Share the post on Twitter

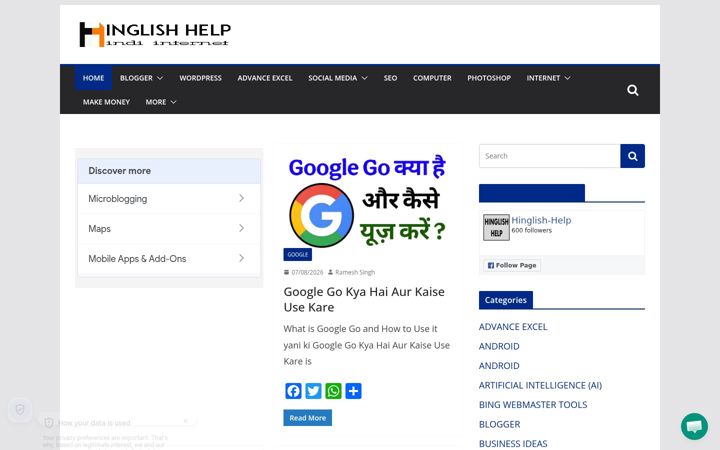point(313,391)
